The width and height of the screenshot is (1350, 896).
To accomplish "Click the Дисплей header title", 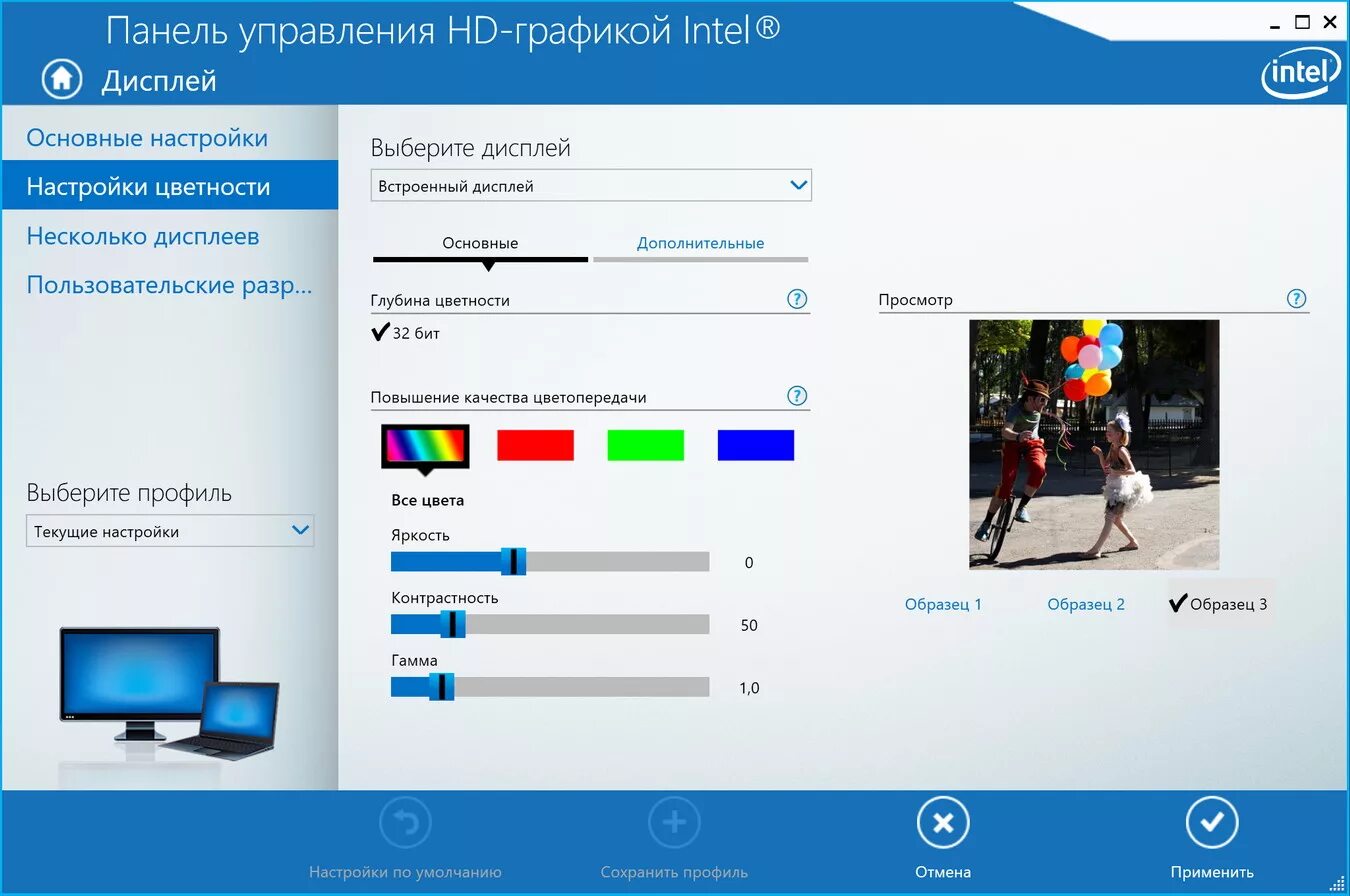I will coord(159,81).
